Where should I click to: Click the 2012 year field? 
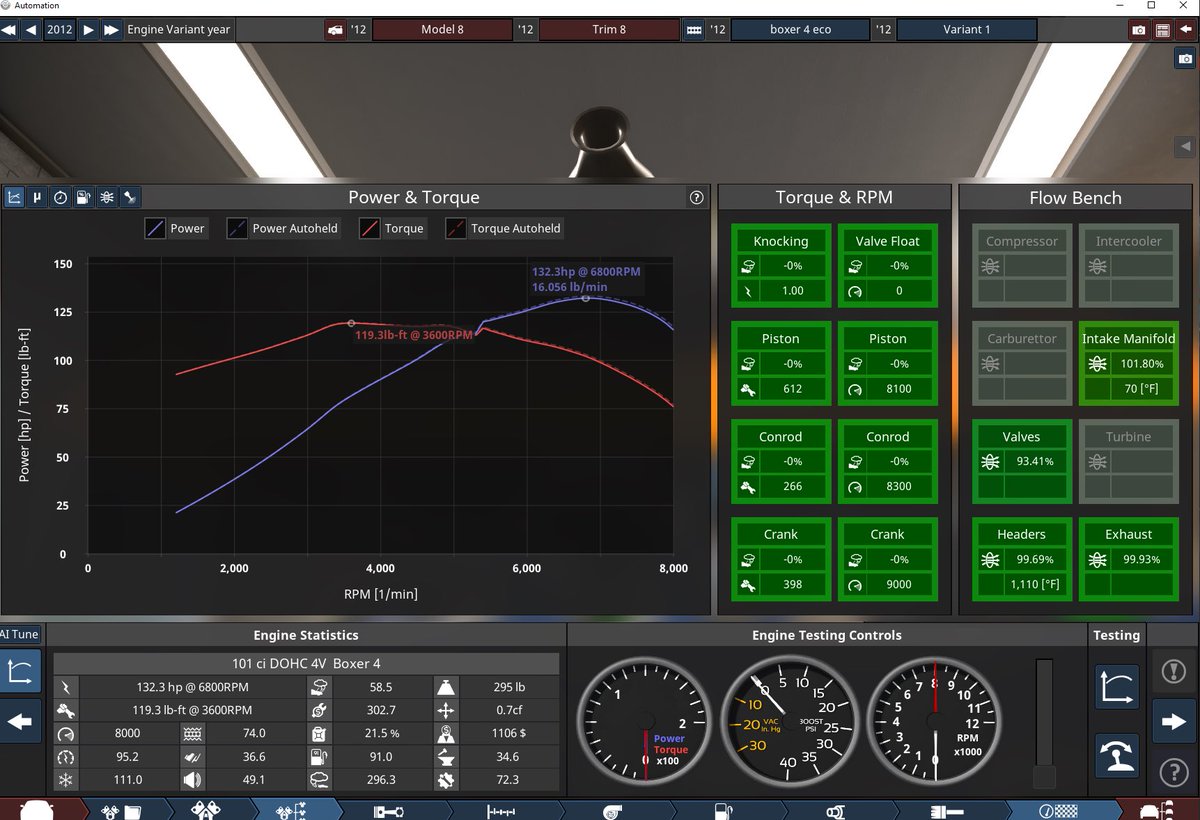[60, 30]
